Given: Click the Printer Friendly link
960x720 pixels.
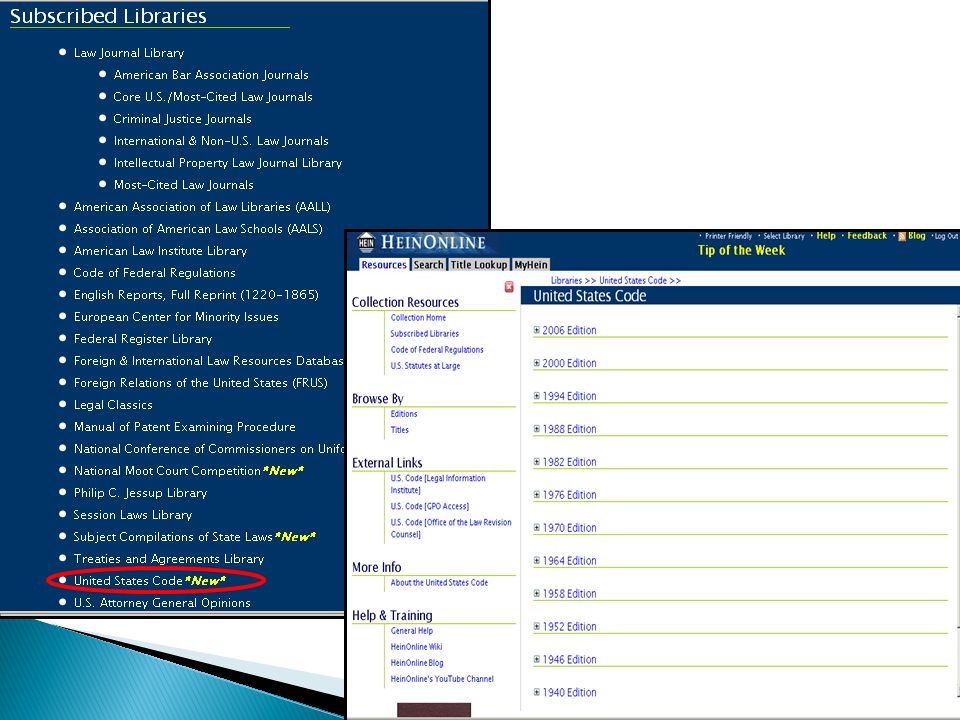Looking at the screenshot, I should pyautogui.click(x=728, y=236).
